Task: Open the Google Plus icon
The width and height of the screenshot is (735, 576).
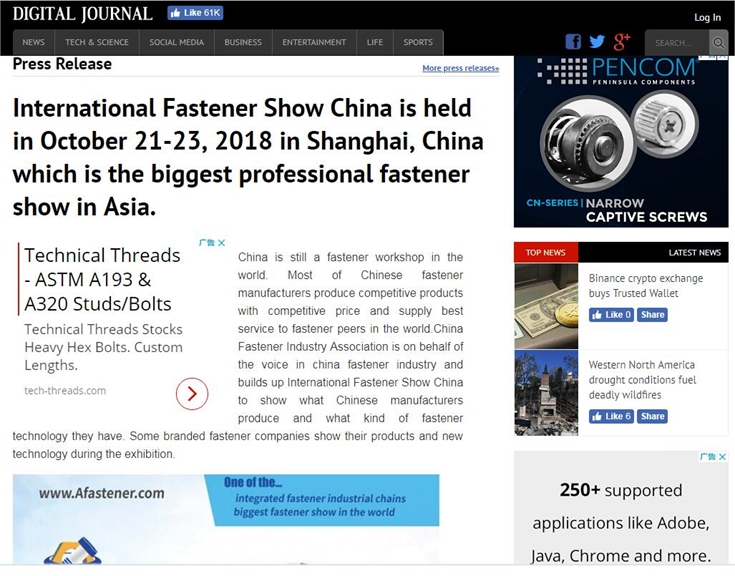Action: 622,42
